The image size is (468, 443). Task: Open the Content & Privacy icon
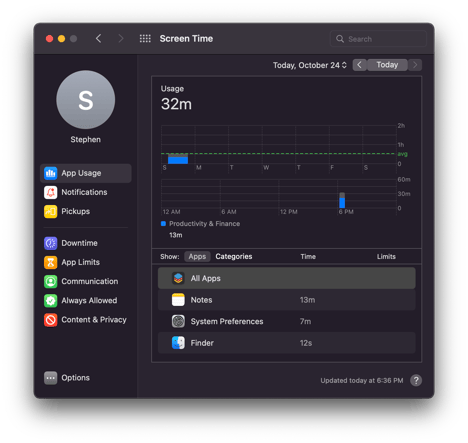pyautogui.click(x=50, y=320)
